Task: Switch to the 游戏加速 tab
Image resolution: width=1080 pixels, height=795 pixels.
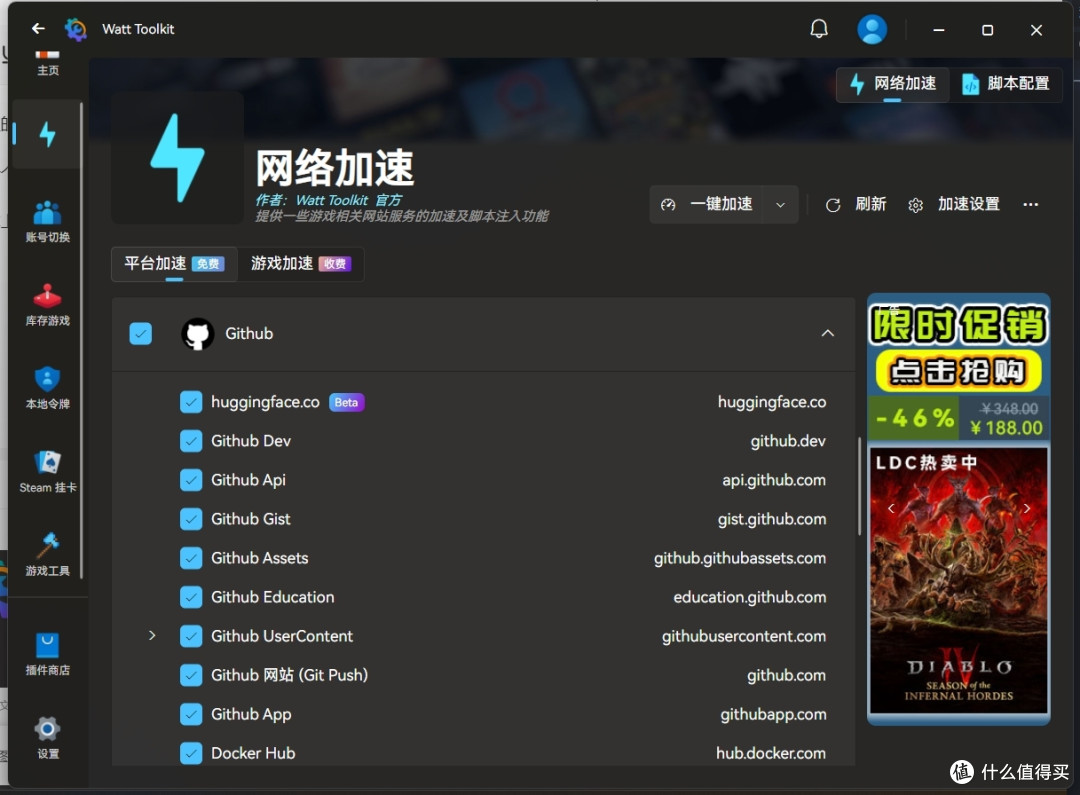Action: click(283, 264)
